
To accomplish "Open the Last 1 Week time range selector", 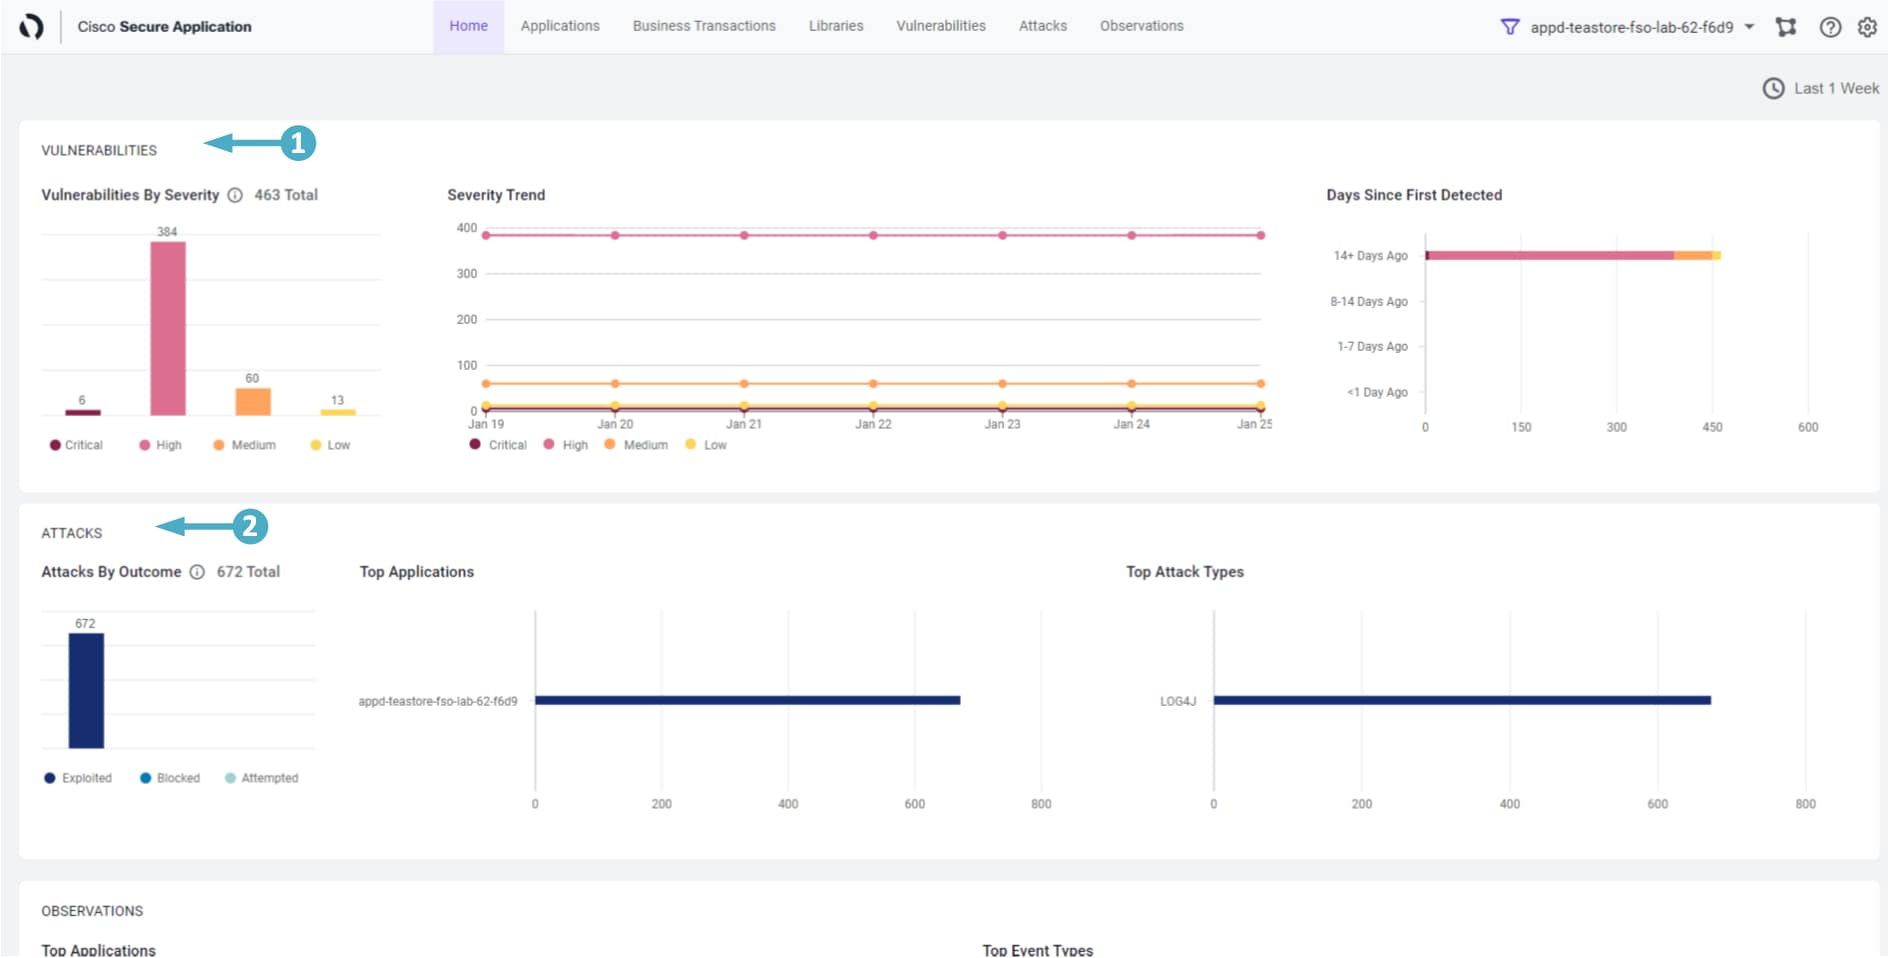I will pyautogui.click(x=1836, y=88).
